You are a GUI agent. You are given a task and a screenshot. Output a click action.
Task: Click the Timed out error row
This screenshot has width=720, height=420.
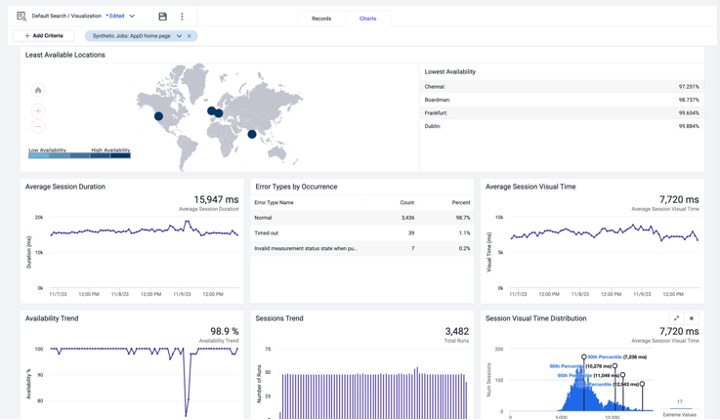coord(362,233)
